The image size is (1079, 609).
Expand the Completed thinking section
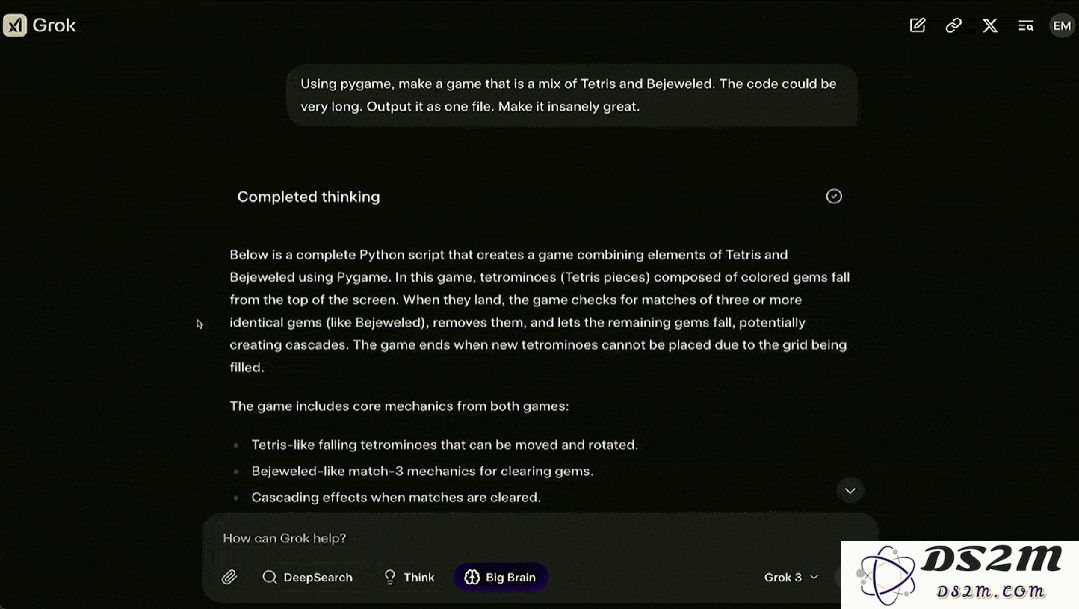(x=538, y=197)
